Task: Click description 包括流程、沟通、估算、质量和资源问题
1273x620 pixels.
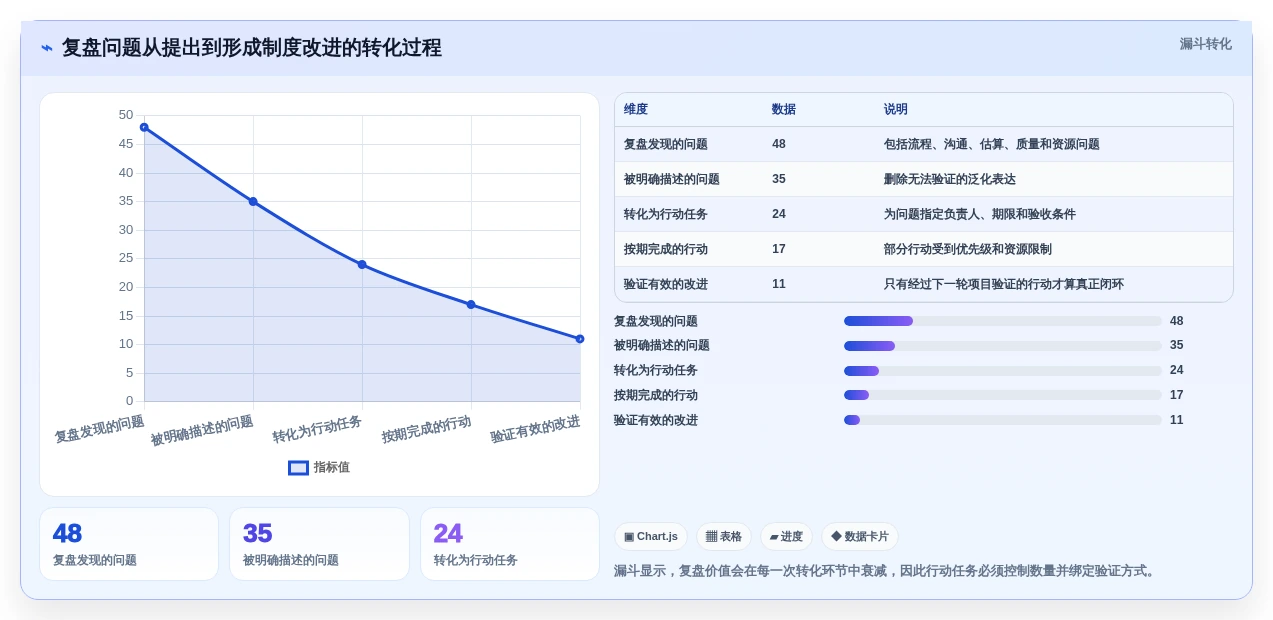Action: (992, 144)
